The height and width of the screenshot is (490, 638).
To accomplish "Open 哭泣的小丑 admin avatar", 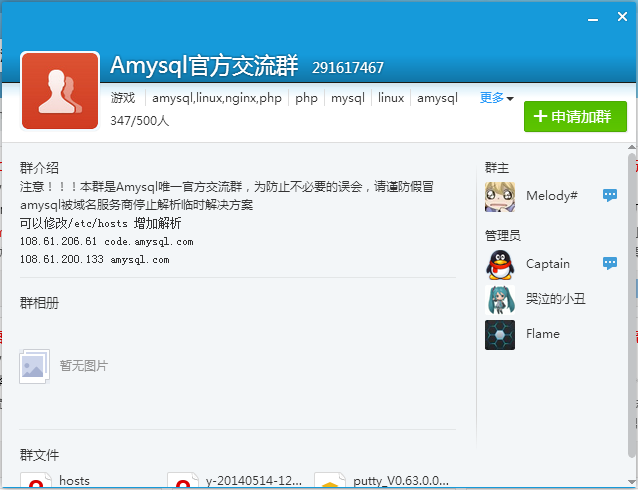I will [500, 299].
